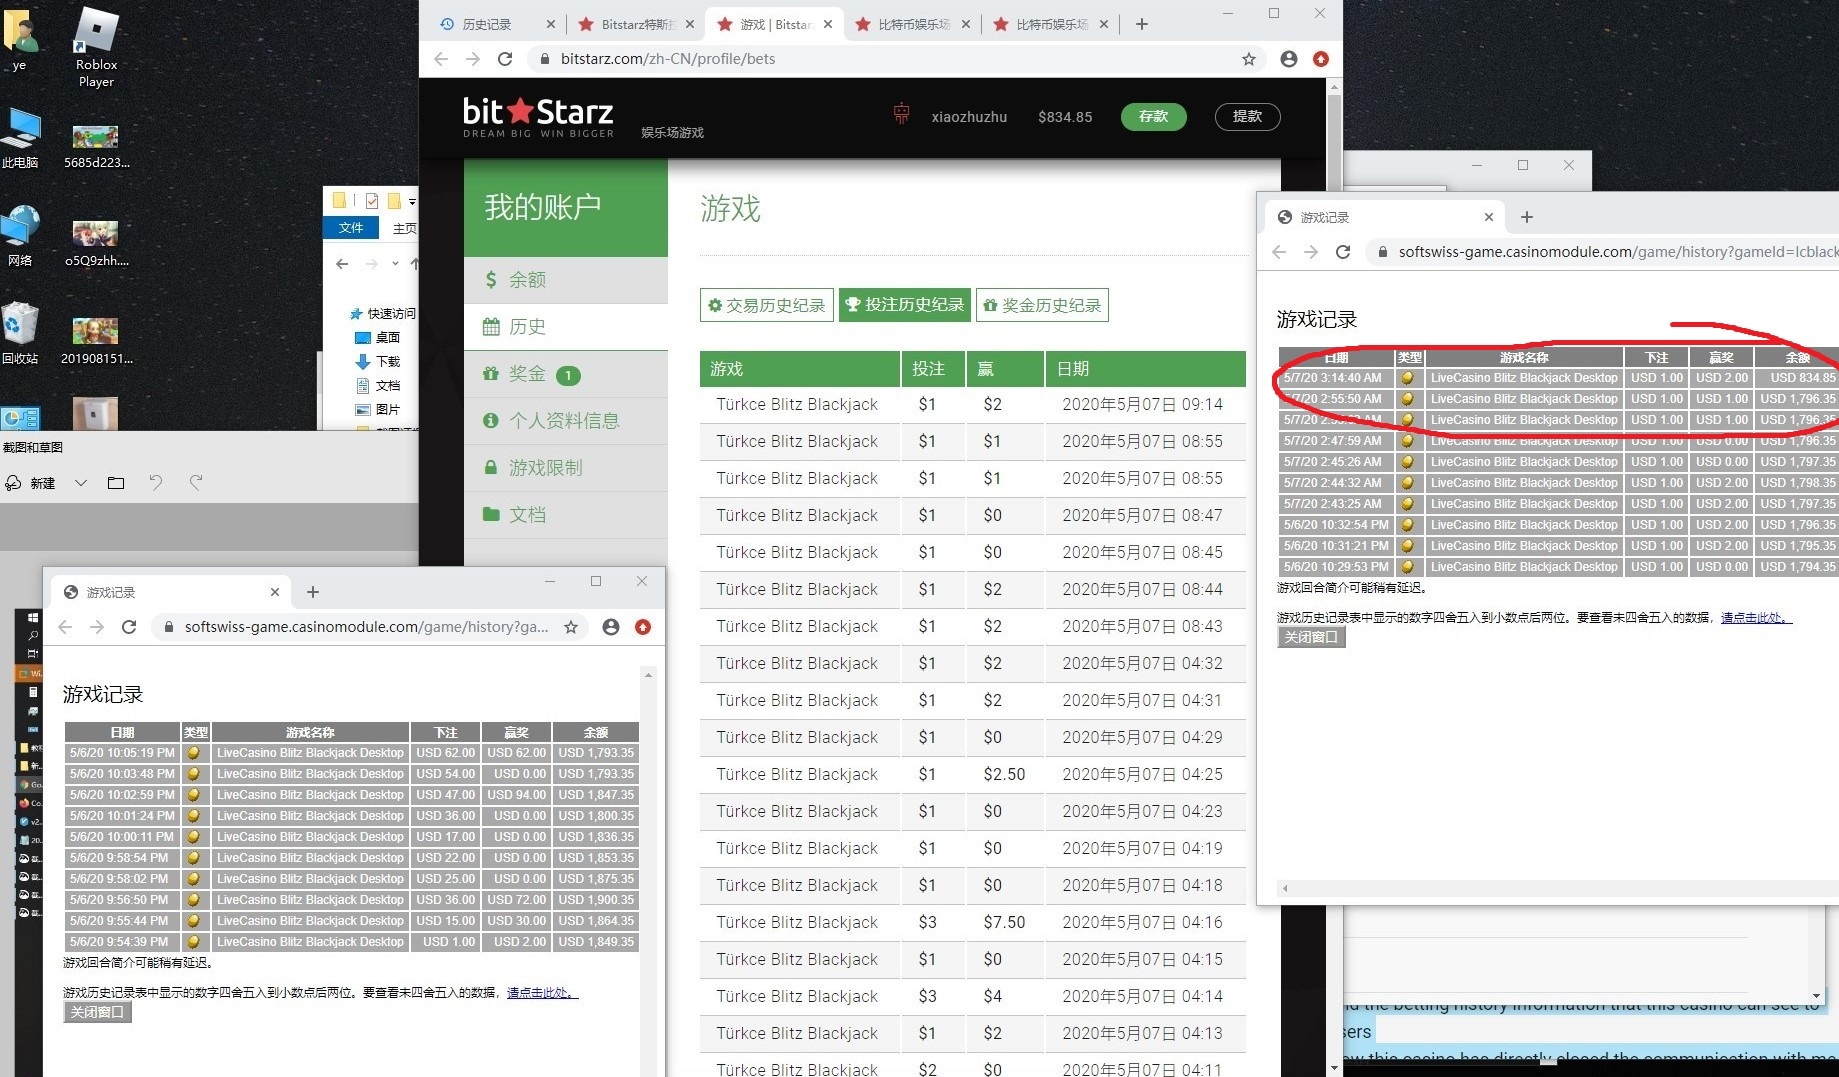Click the redo arrow in 截图和草图
The width and height of the screenshot is (1839, 1077).
coord(196,482)
